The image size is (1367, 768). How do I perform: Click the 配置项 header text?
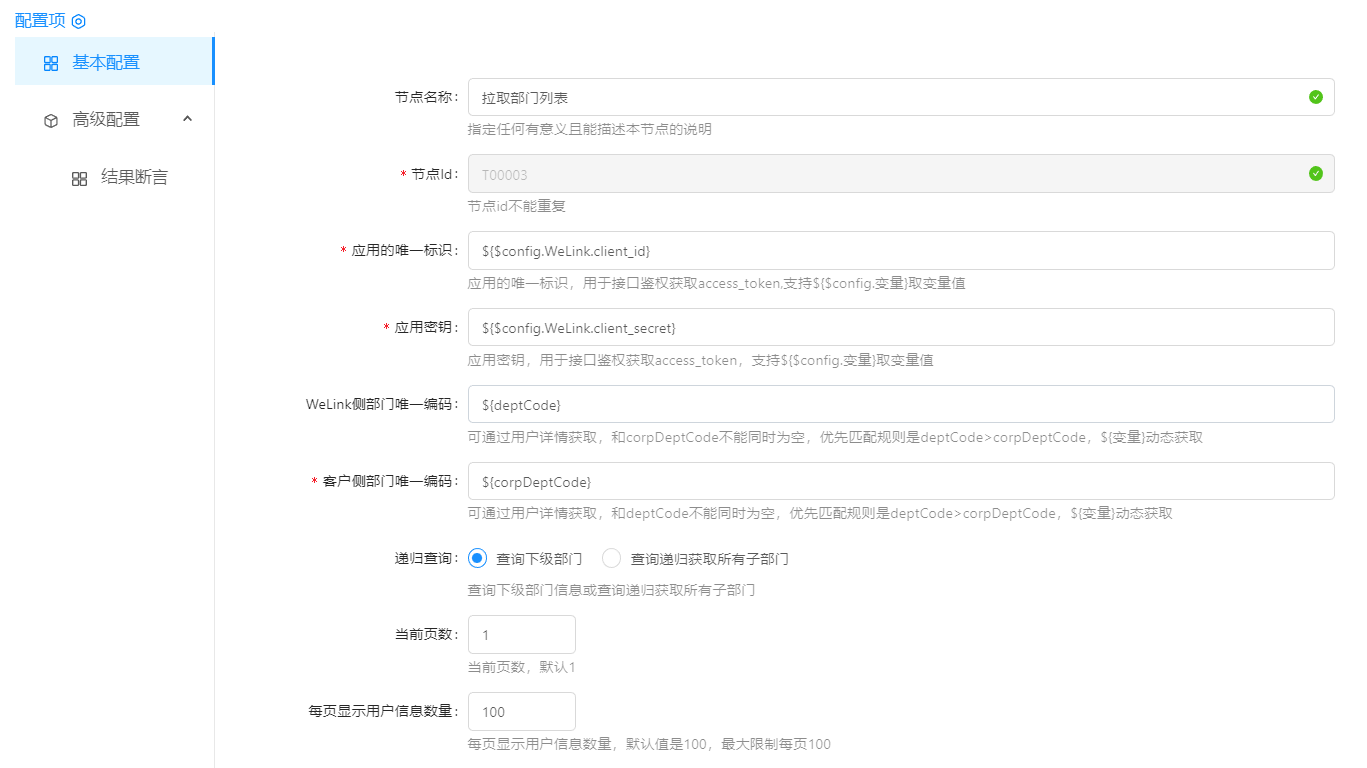(40, 21)
